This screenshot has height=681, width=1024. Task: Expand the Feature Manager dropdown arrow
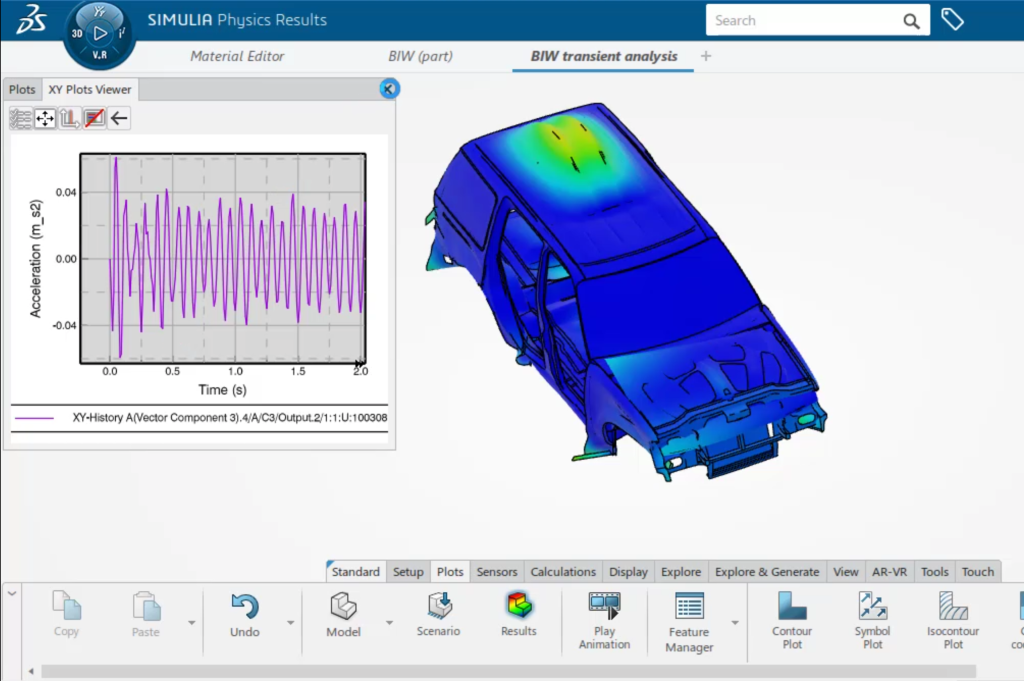coord(735,622)
